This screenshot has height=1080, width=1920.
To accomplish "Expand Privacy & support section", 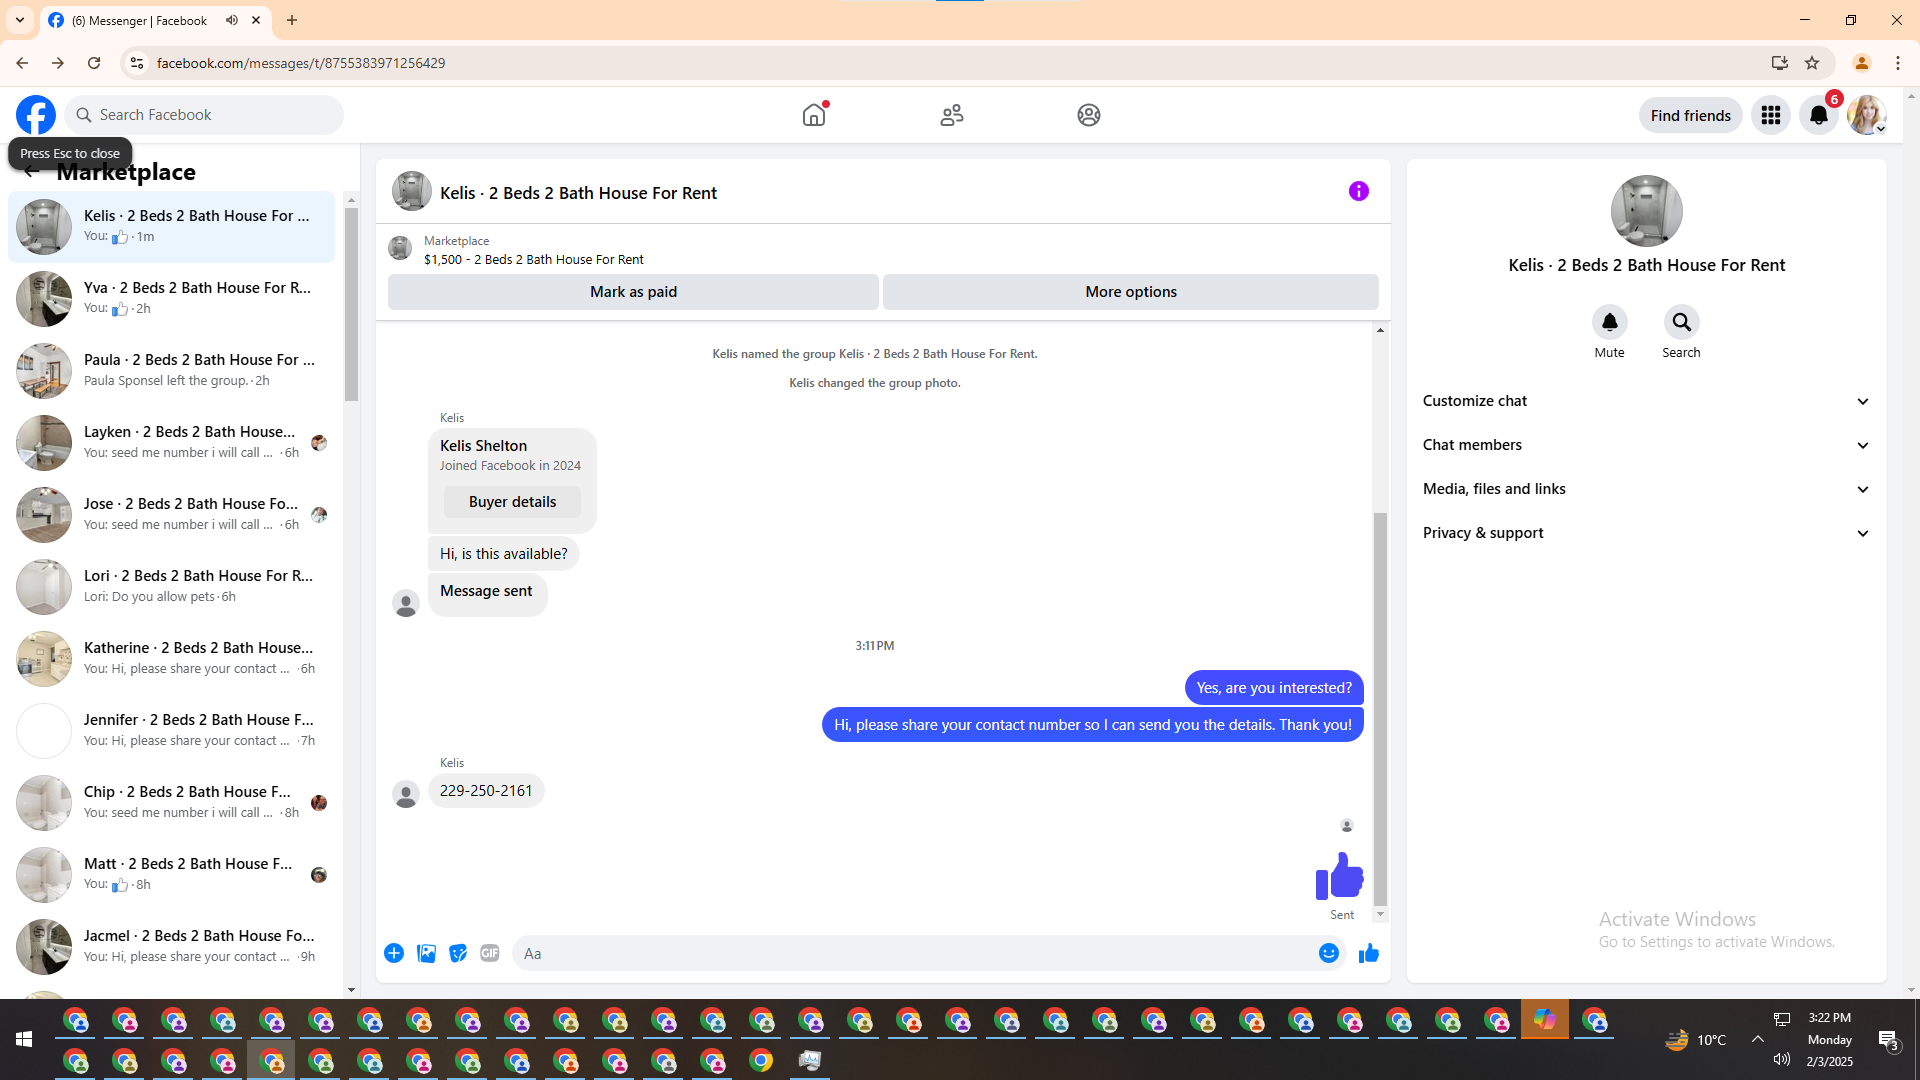I will [1646, 533].
